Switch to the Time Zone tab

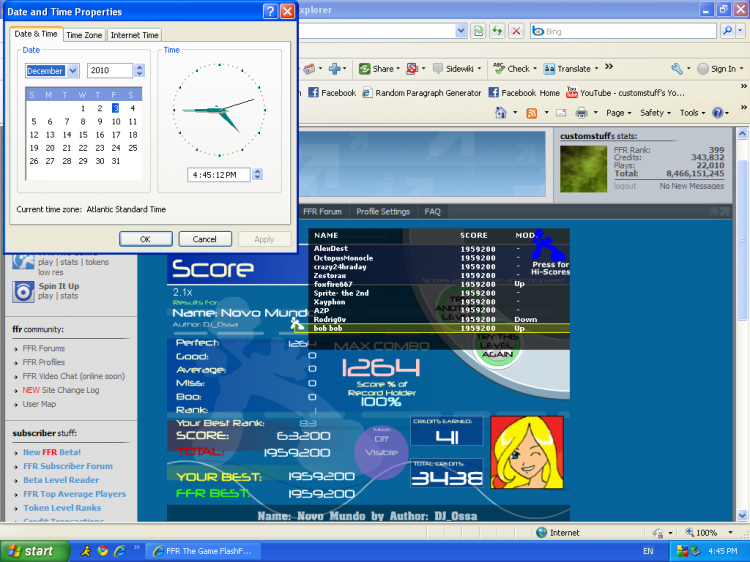pos(84,35)
